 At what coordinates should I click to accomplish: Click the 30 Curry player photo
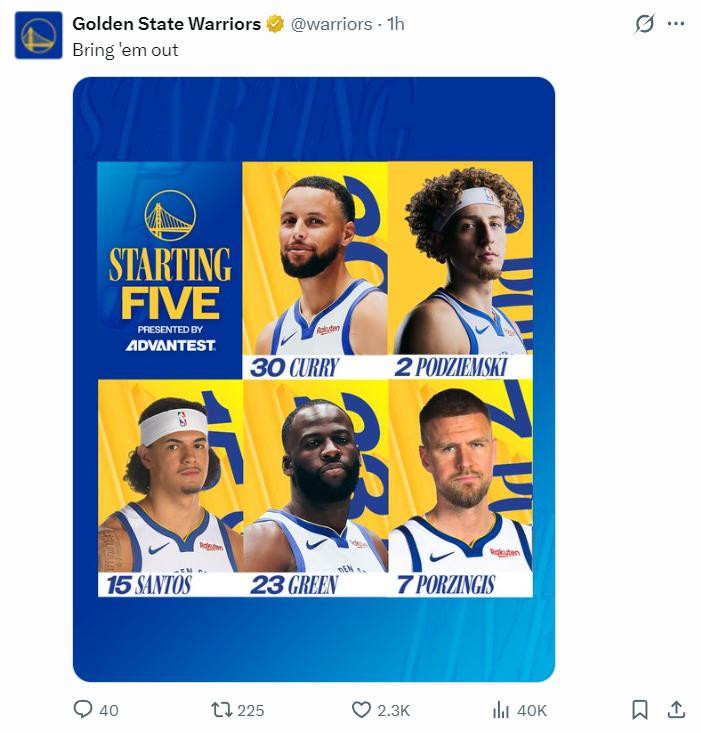(314, 265)
